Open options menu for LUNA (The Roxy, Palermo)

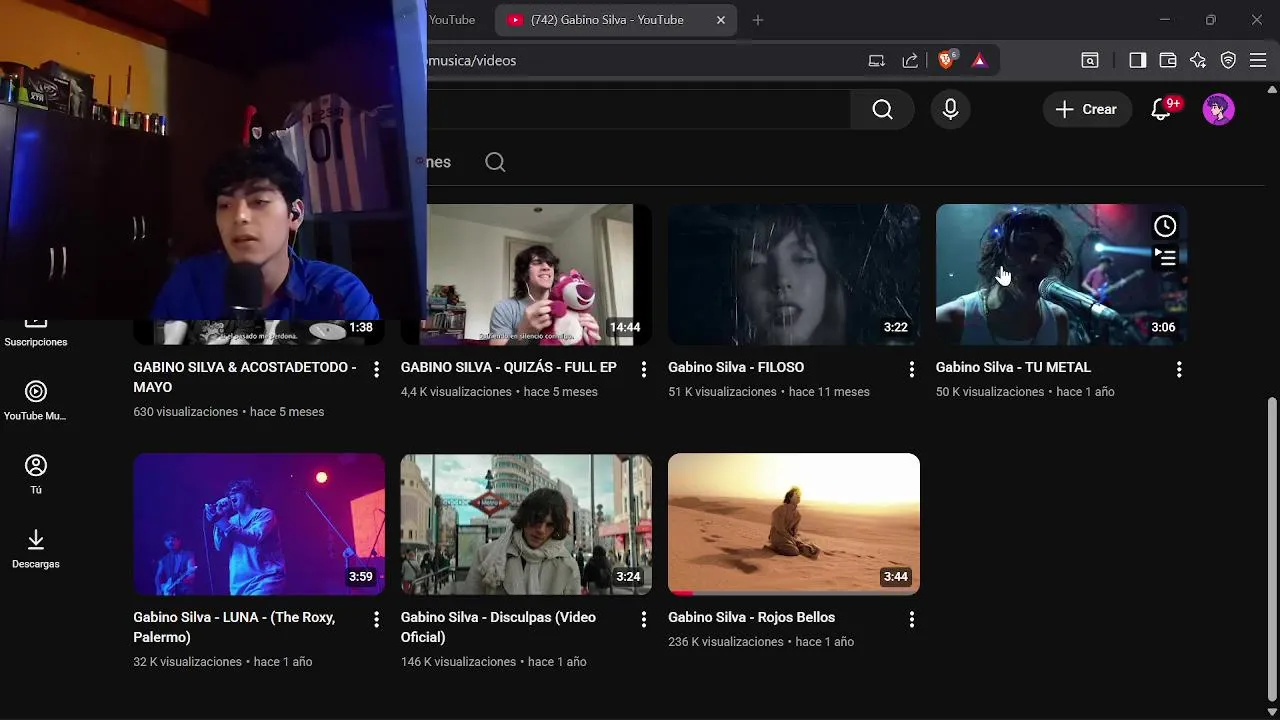tap(376, 620)
